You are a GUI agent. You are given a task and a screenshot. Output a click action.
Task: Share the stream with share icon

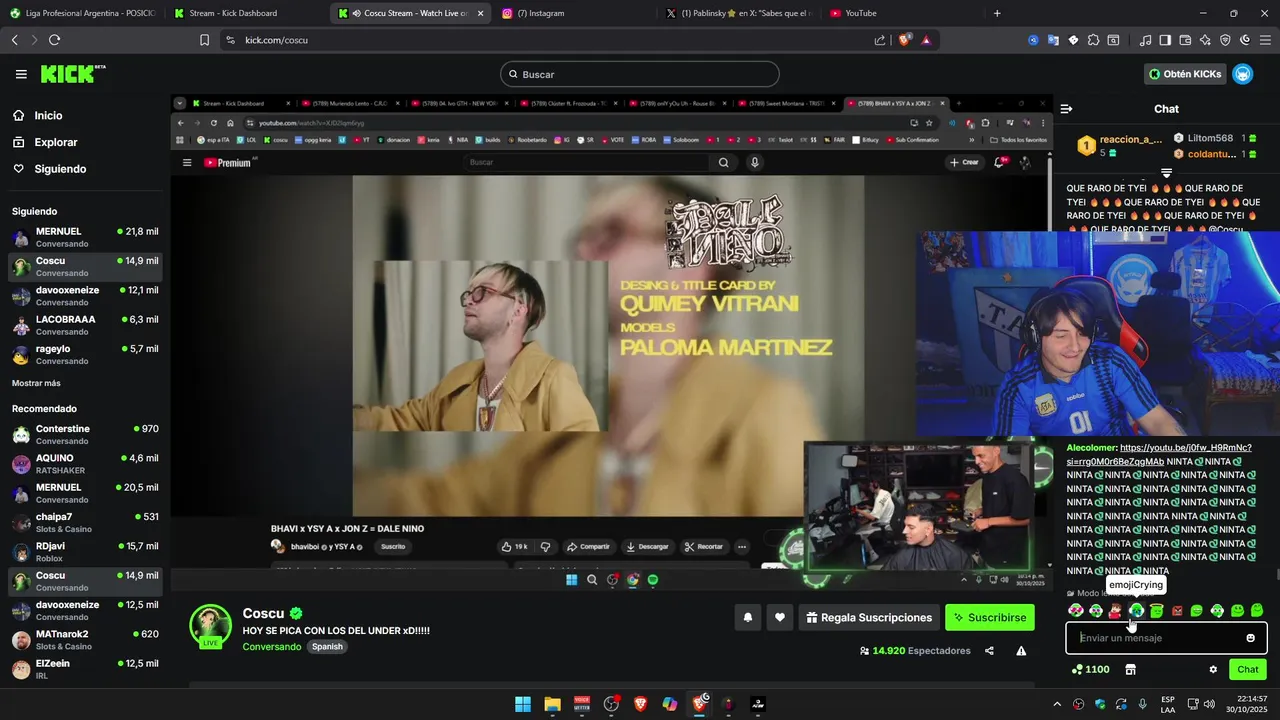(x=989, y=651)
